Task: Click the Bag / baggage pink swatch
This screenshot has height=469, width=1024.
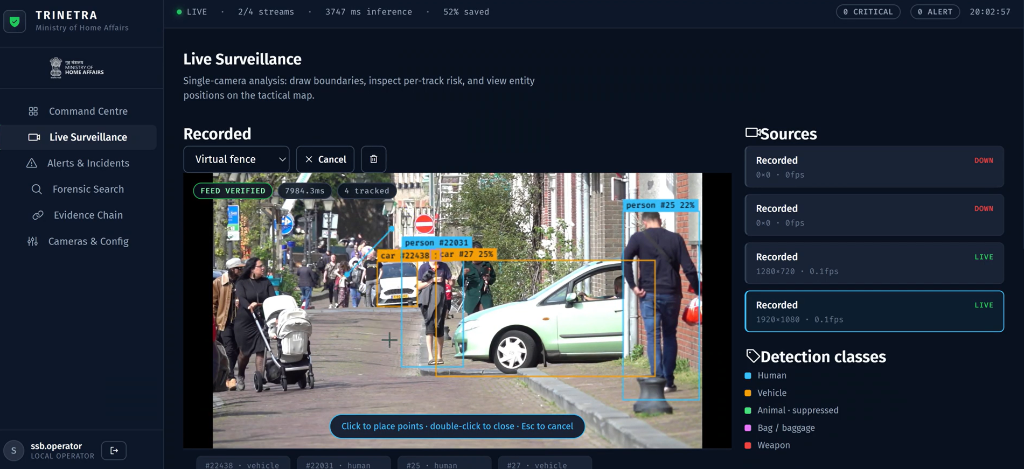Action: 748,428
